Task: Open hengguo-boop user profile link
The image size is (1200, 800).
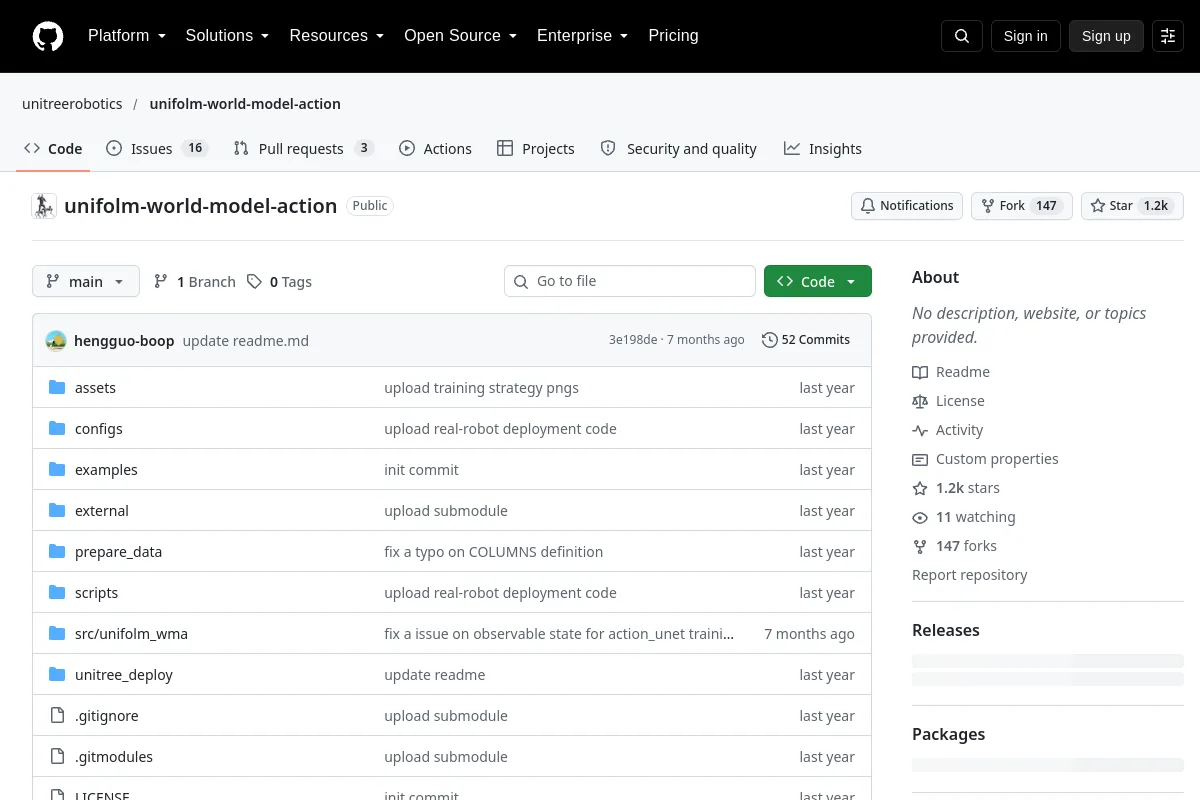Action: pos(124,341)
